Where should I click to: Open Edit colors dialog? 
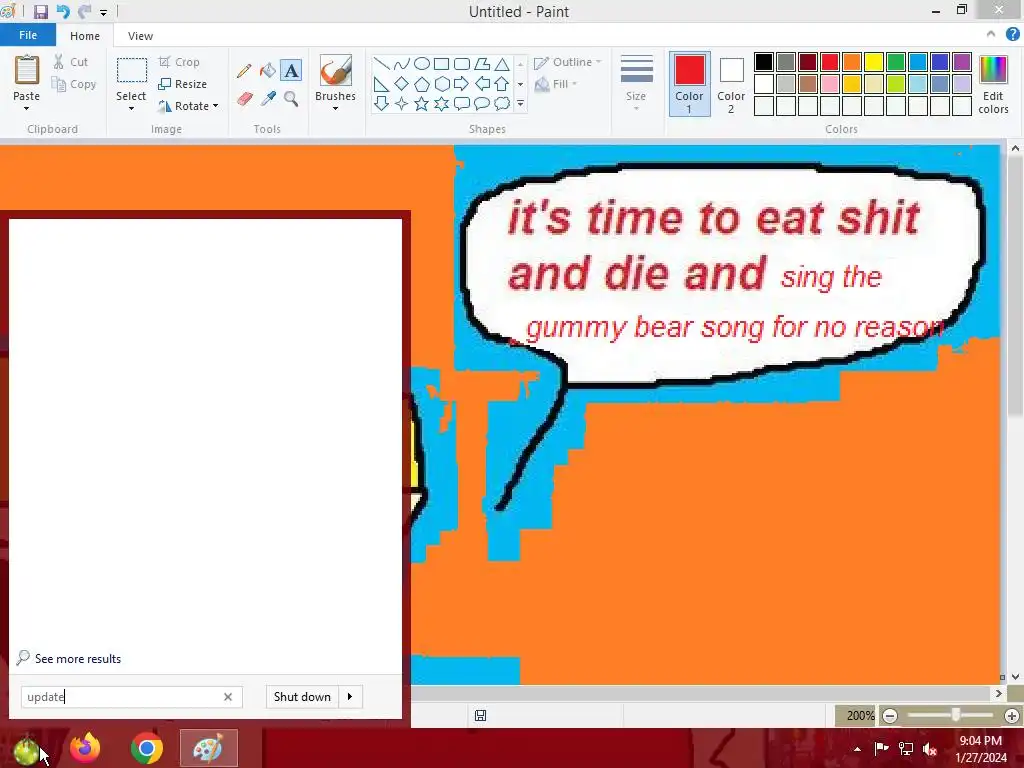click(x=993, y=85)
